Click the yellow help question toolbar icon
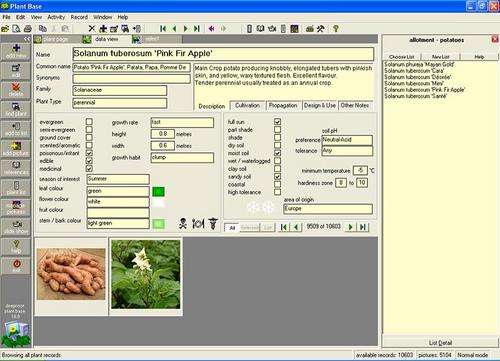500x361 pixels. tap(336, 29)
